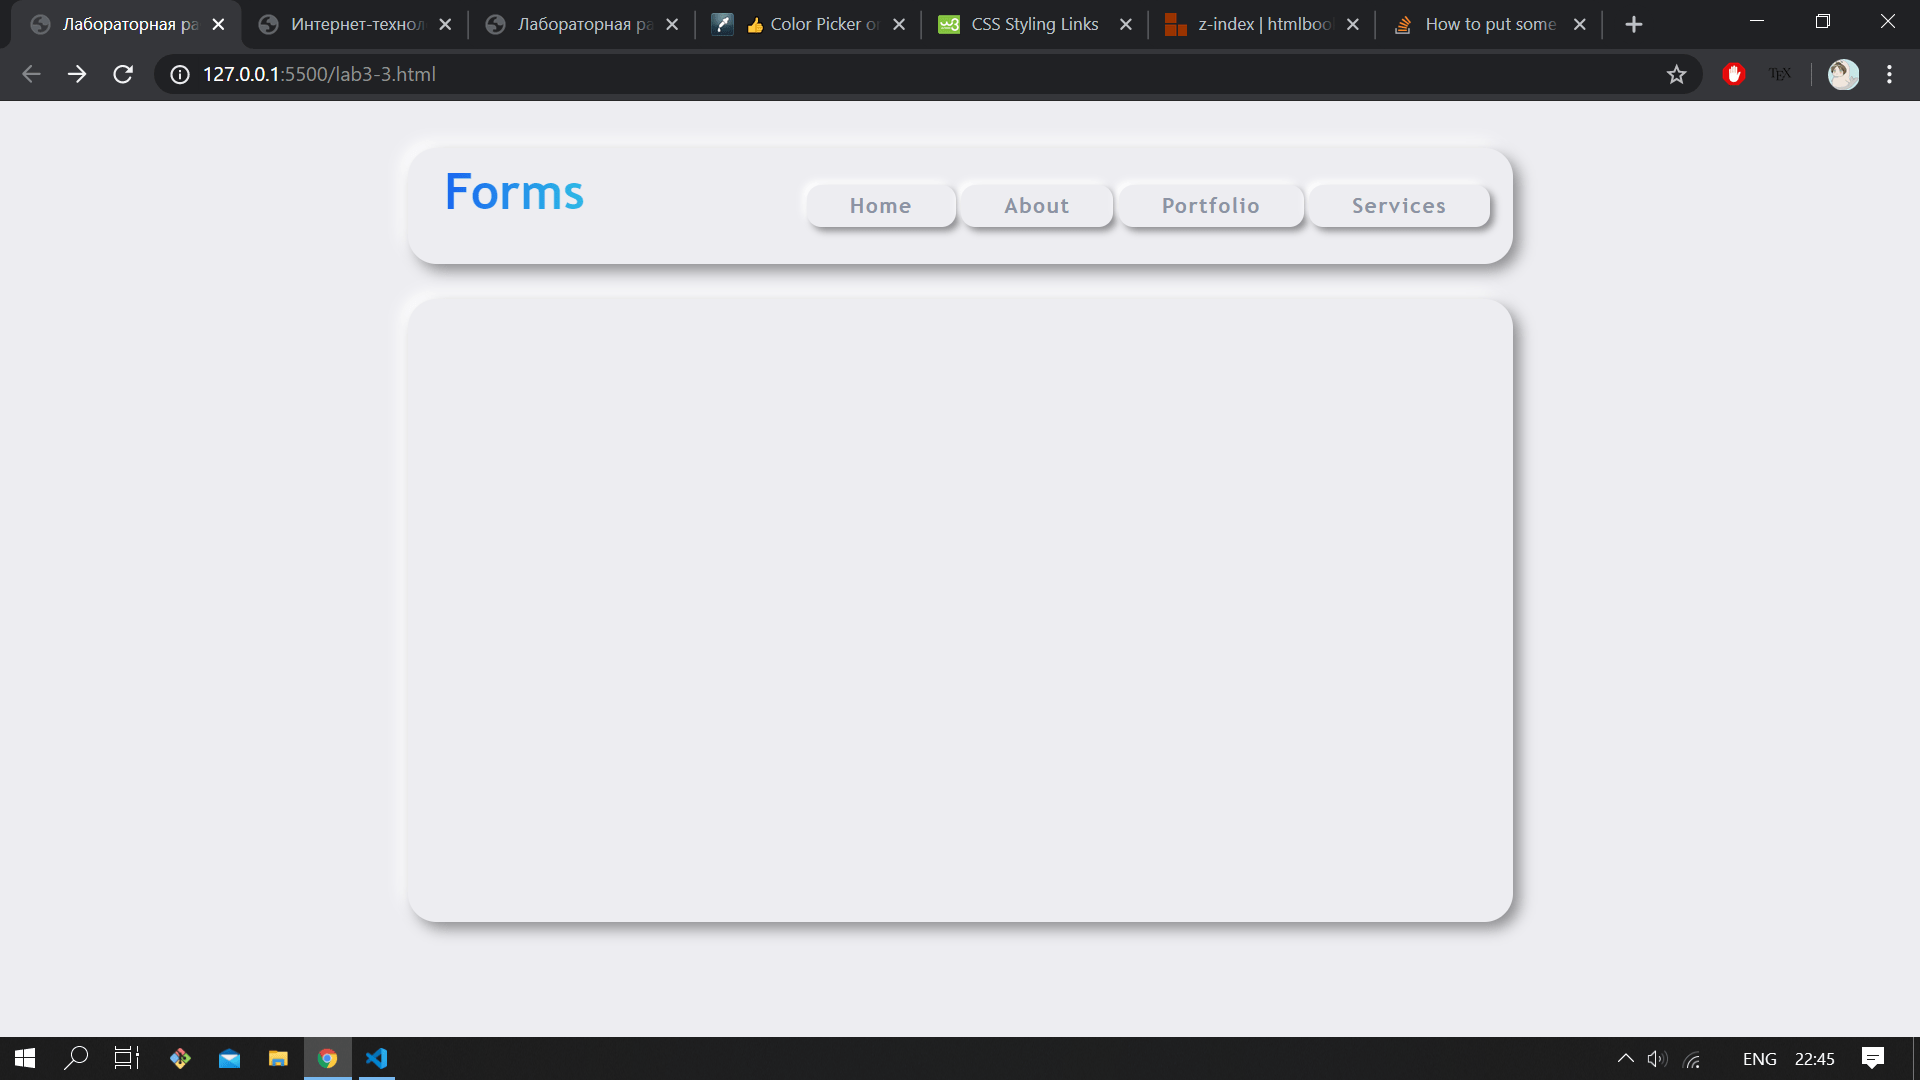This screenshot has height=1080, width=1920.
Task: Open Visual Studio Code from taskbar
Action: click(x=376, y=1058)
